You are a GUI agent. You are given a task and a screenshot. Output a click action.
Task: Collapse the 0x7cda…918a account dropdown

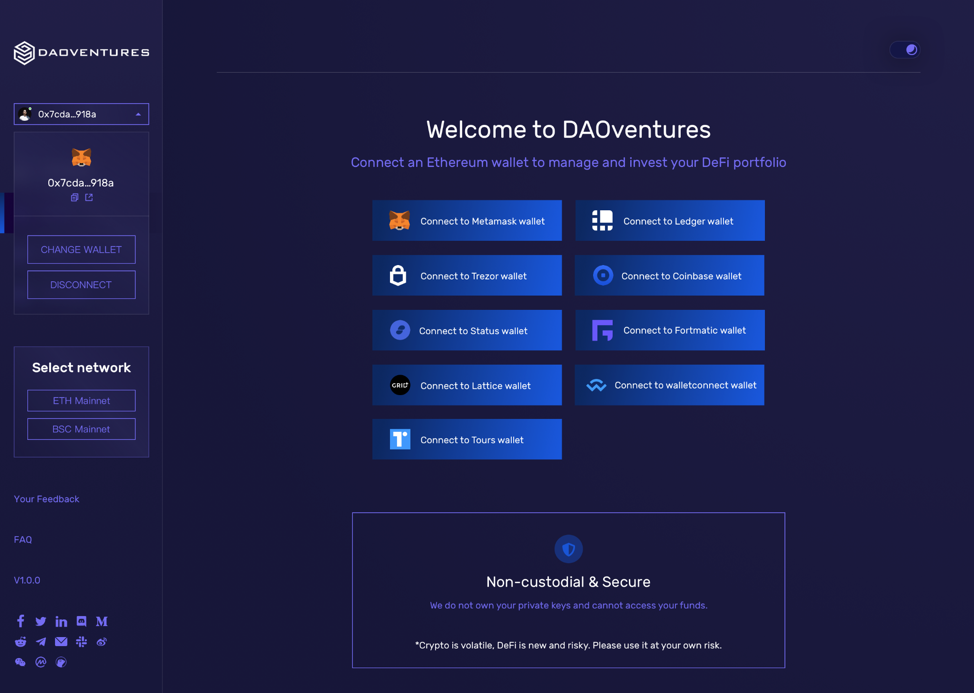[81, 114]
